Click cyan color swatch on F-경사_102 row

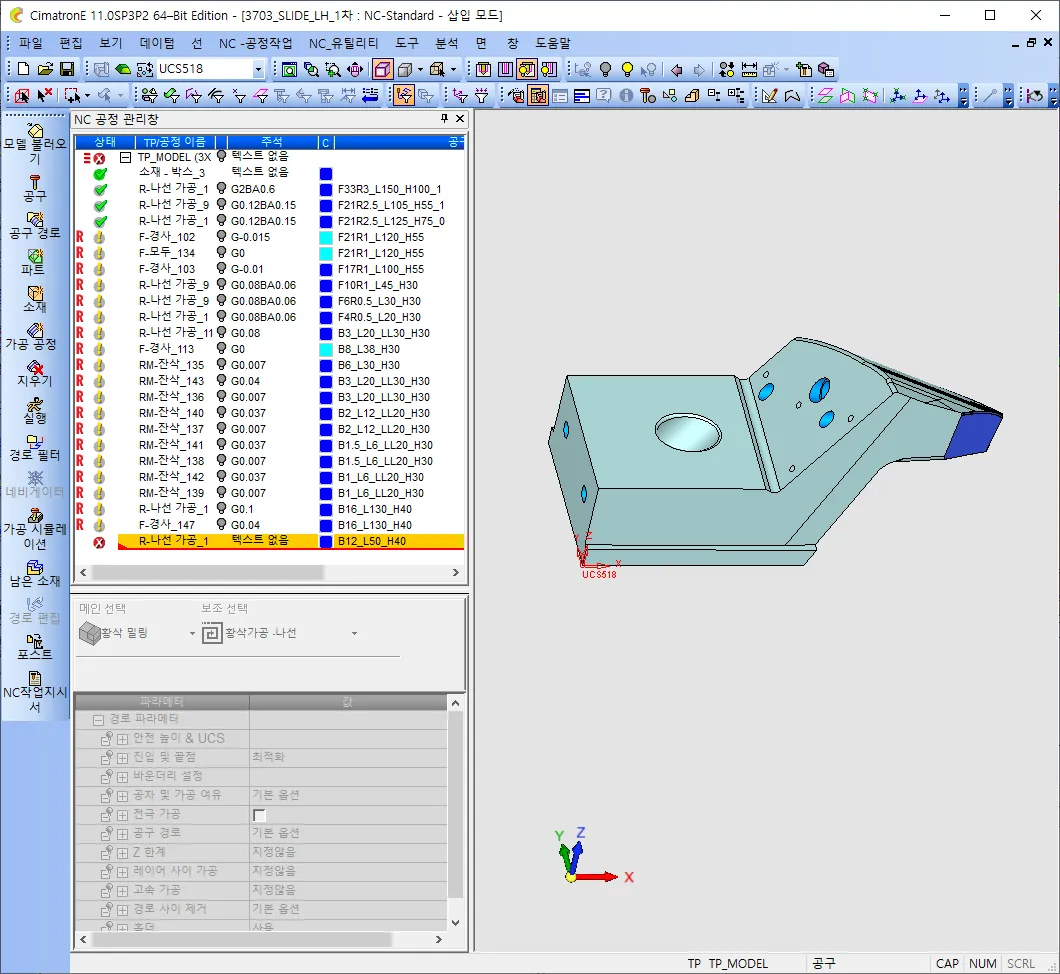coord(326,237)
